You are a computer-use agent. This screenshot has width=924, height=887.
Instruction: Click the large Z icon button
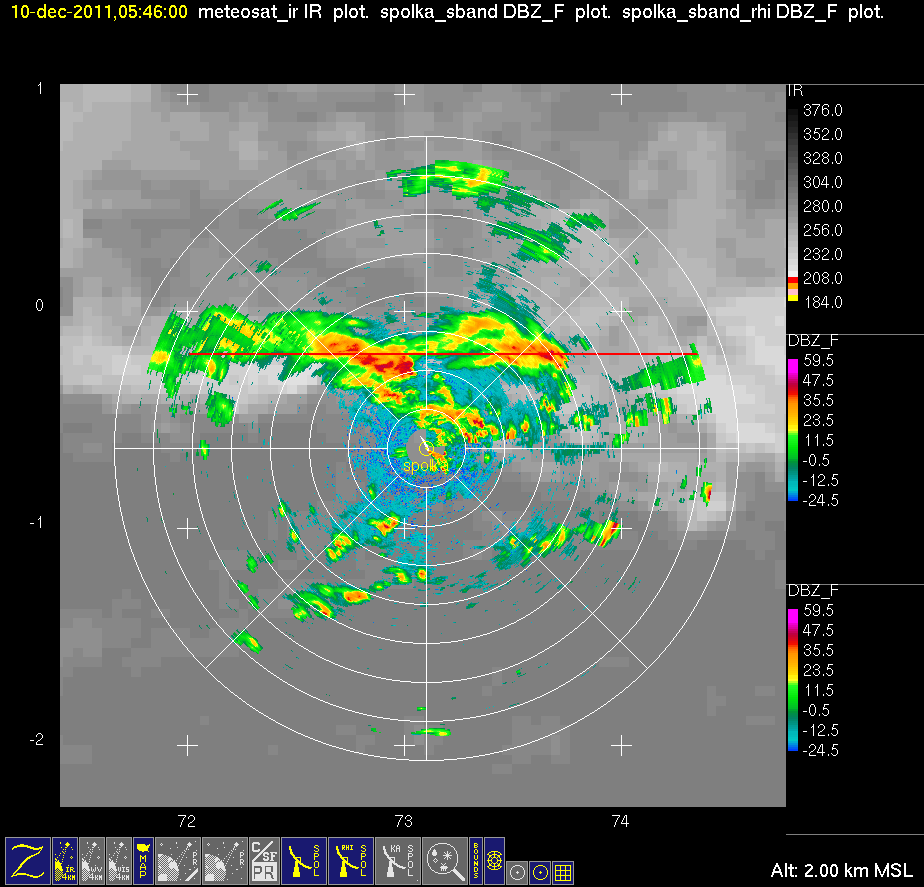pyautogui.click(x=27, y=860)
